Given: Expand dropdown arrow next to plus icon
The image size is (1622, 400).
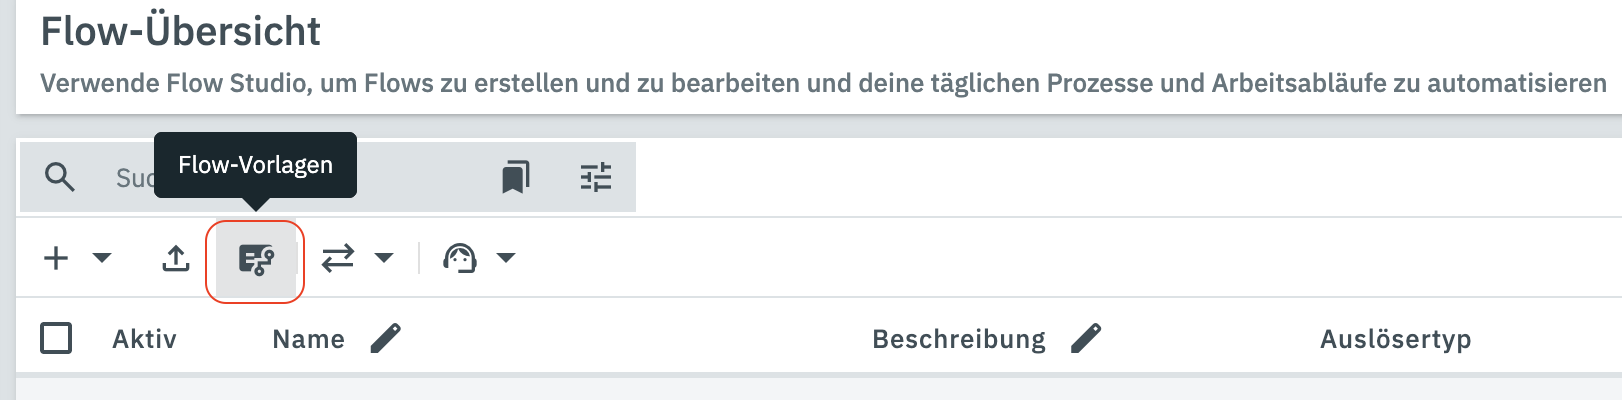Looking at the screenshot, I should (x=102, y=258).
